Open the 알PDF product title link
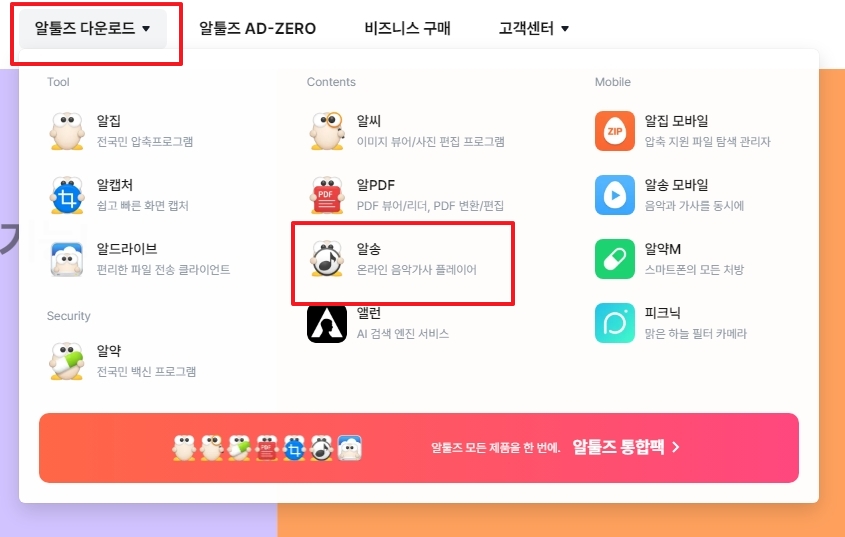The height and width of the screenshot is (537, 845). (376, 185)
